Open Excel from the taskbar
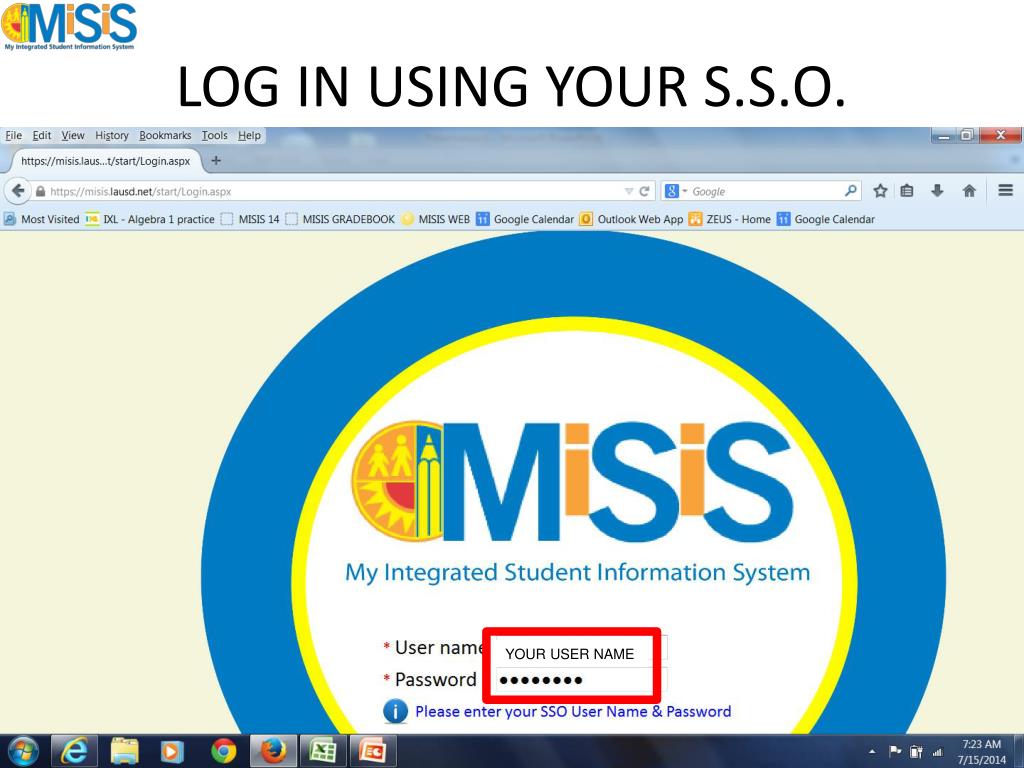The height and width of the screenshot is (768, 1024). coord(323,752)
